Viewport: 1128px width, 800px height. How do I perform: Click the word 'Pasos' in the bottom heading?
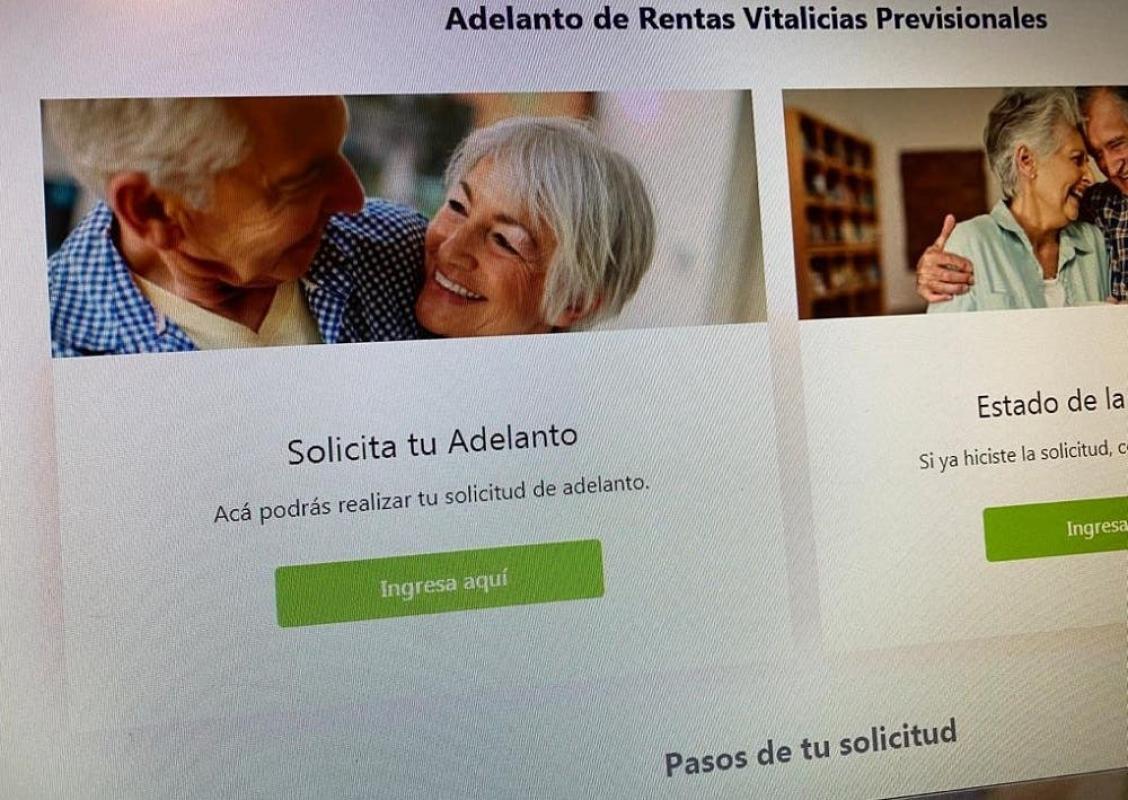704,760
